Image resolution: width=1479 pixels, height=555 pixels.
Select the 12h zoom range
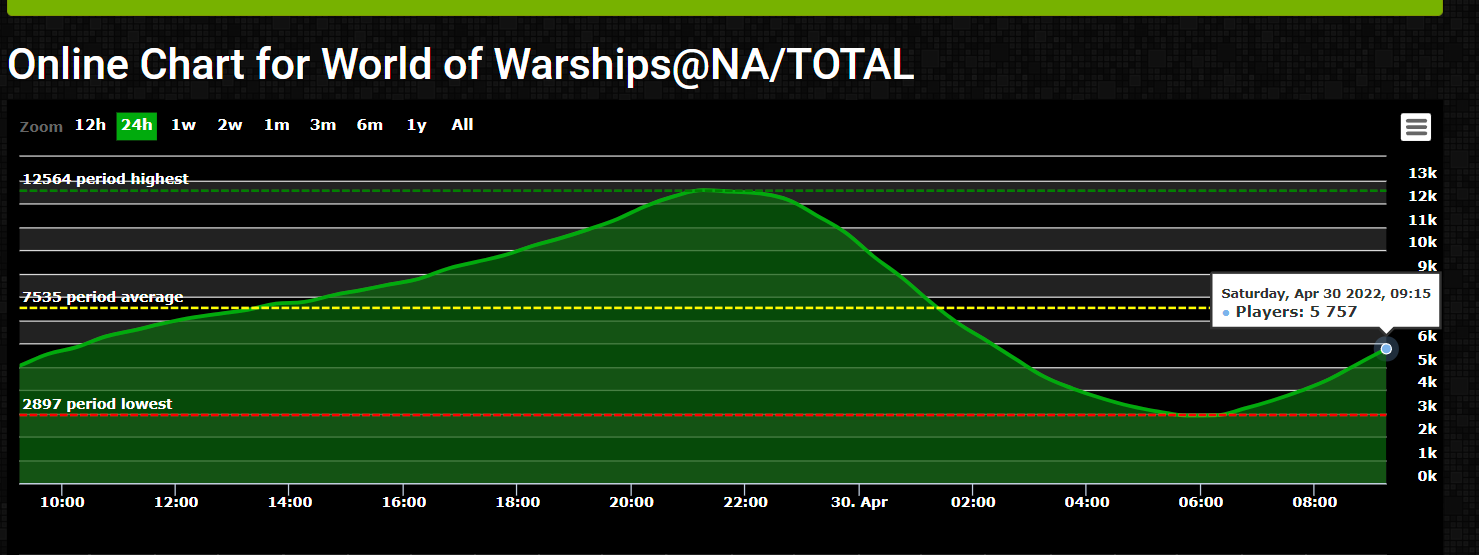[90, 126]
